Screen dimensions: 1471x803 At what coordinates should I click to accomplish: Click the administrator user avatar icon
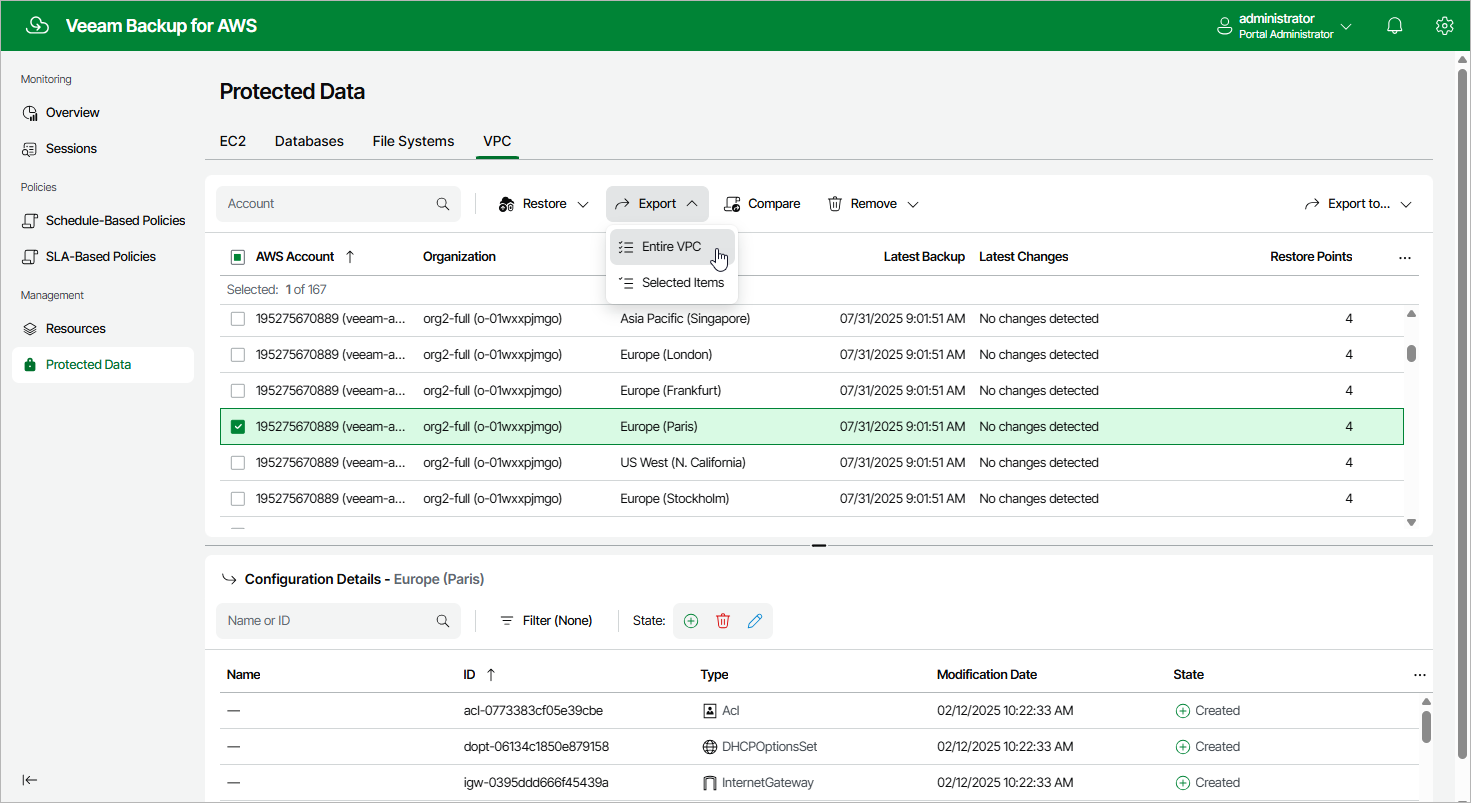[1224, 27]
